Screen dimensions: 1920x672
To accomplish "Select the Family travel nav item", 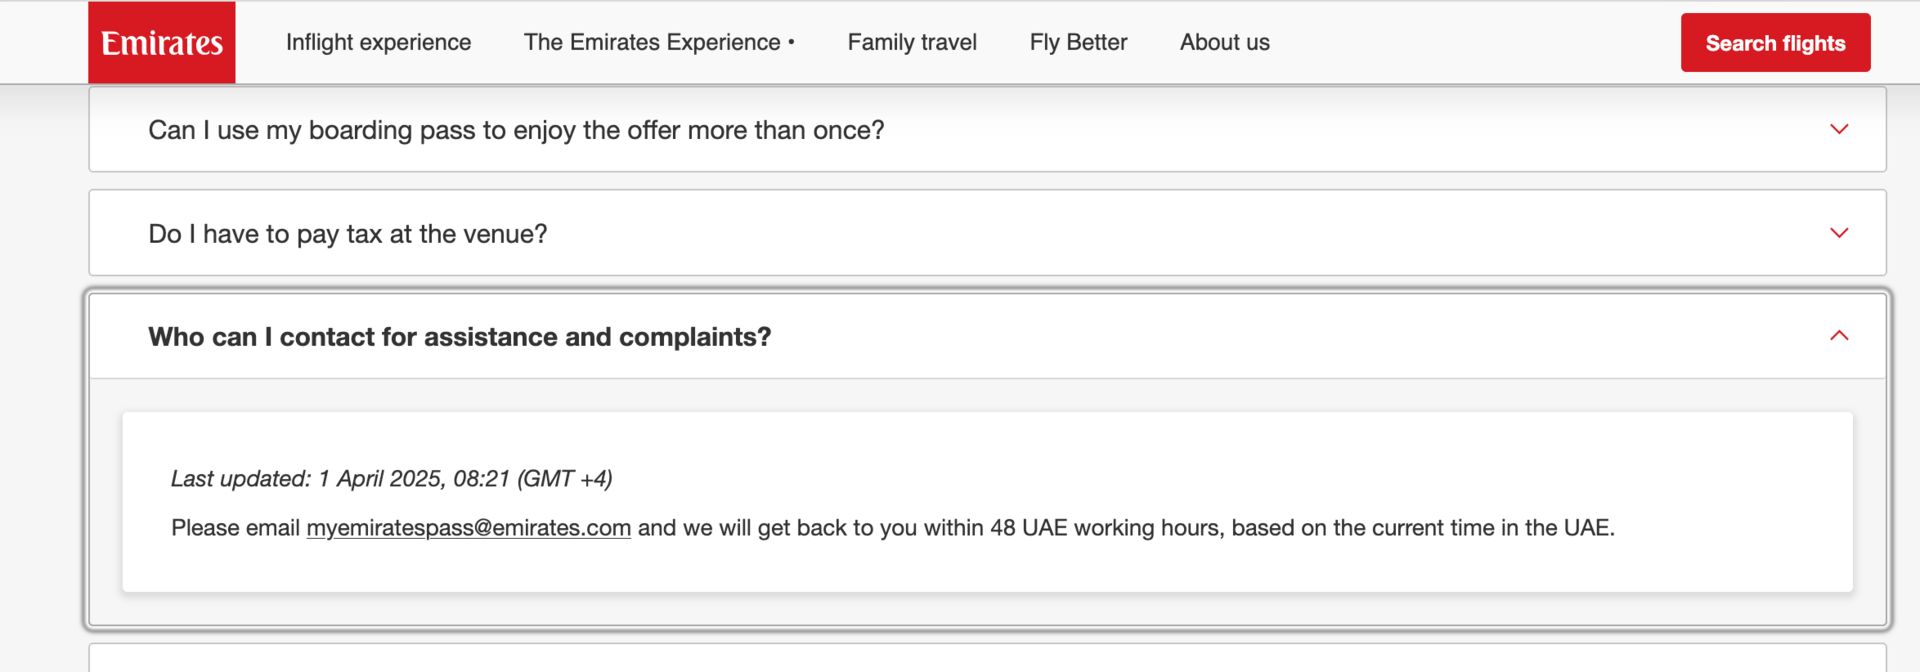I will [x=912, y=42].
